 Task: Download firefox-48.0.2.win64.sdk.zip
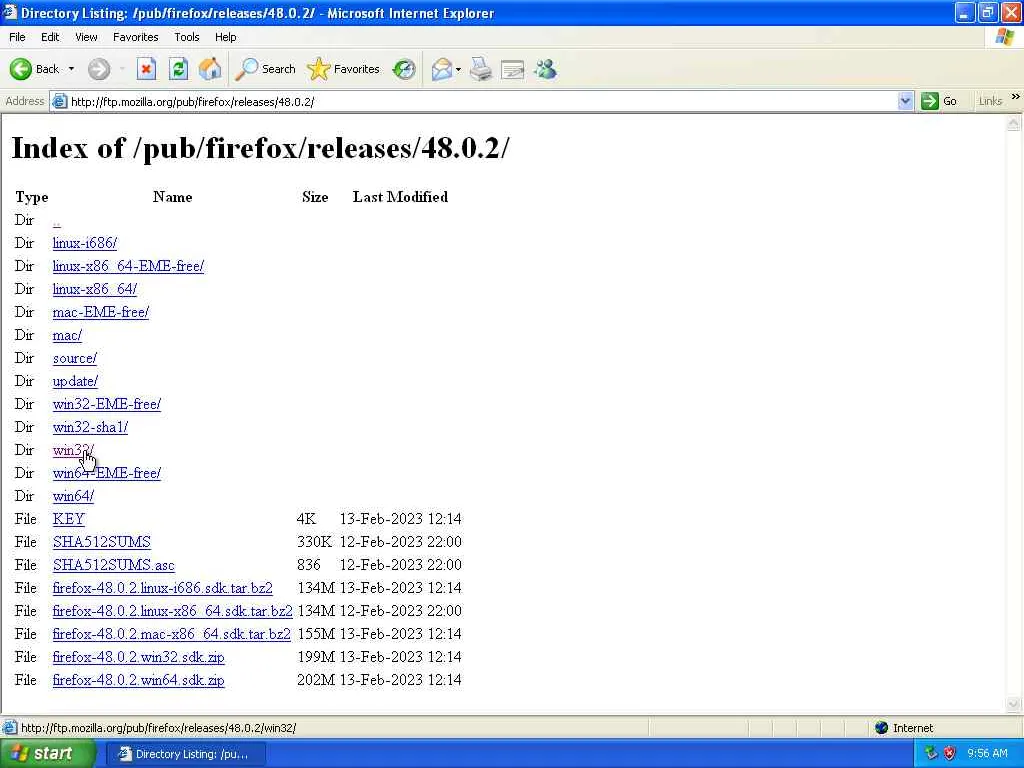pyautogui.click(x=138, y=680)
